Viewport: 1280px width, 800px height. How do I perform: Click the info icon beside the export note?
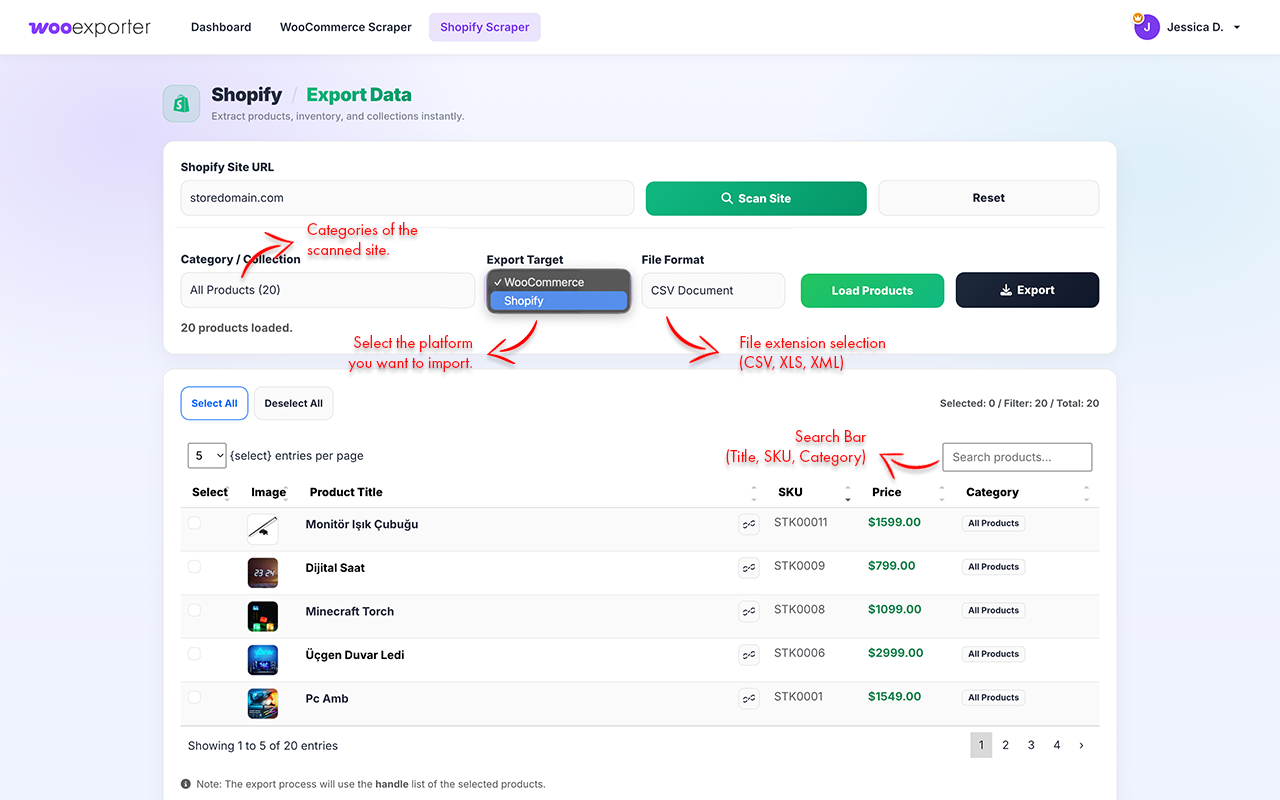[186, 784]
